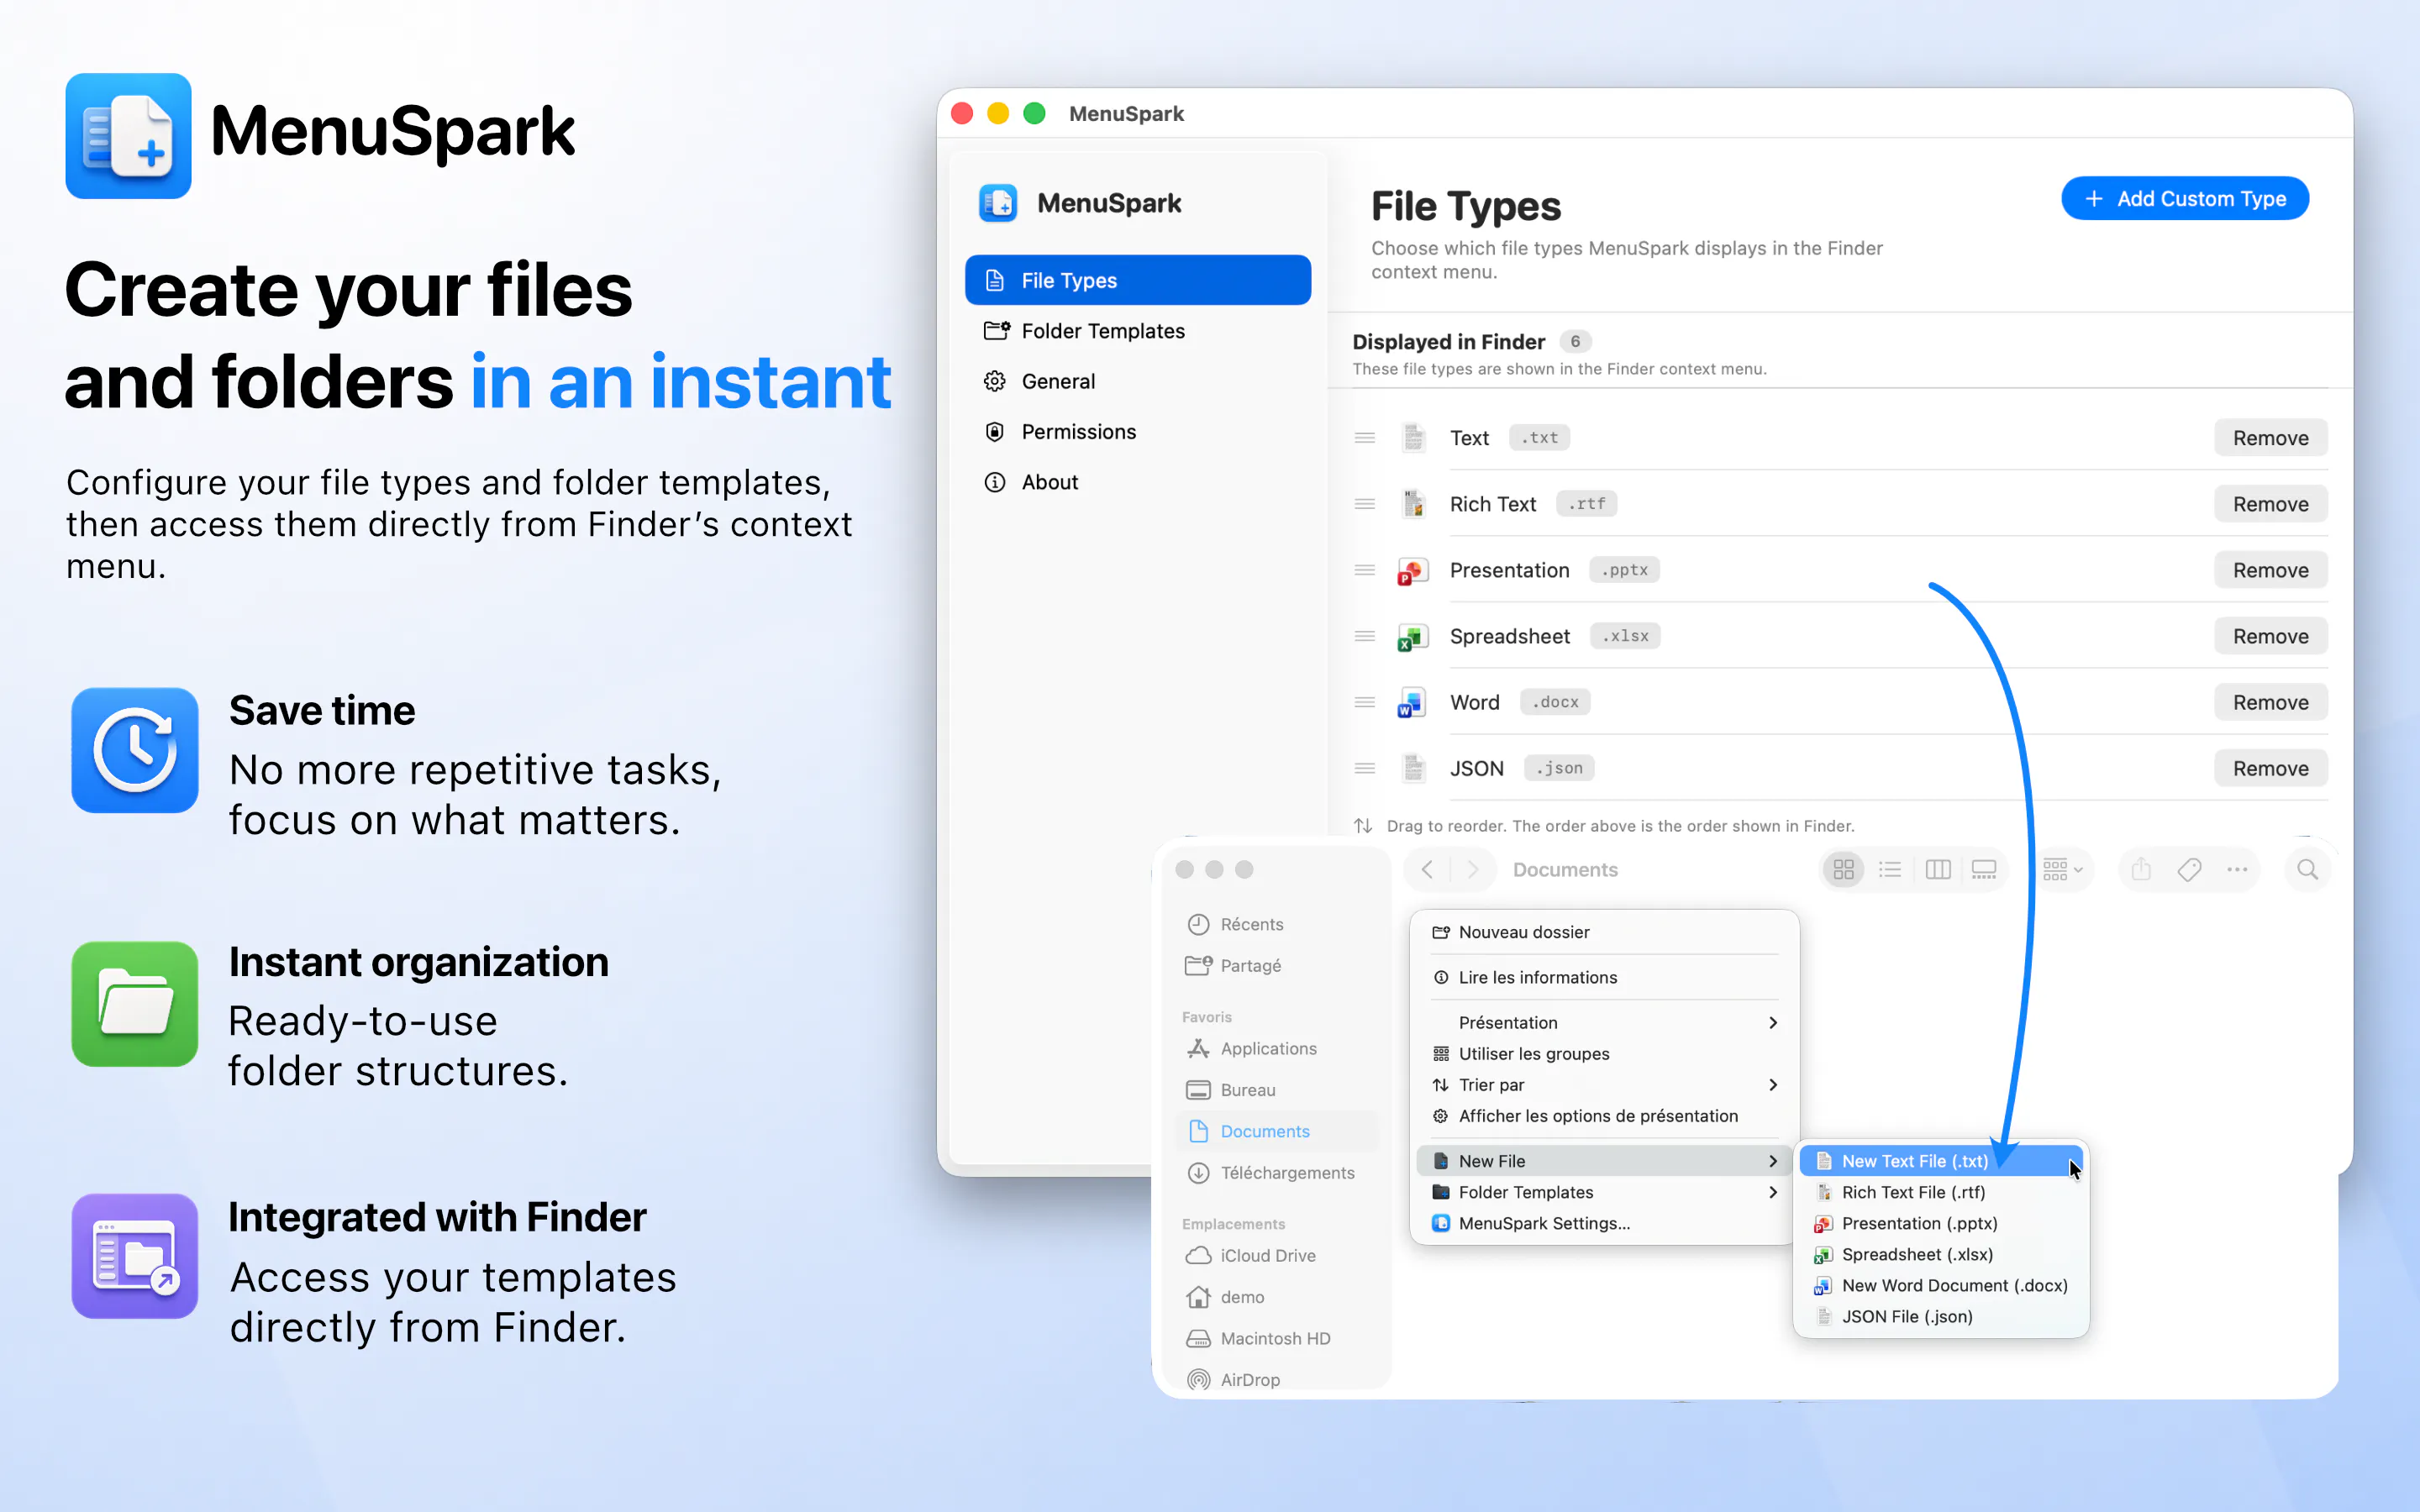Image resolution: width=2420 pixels, height=1512 pixels.
Task: Open Téléchargements in Finder sidebar
Action: [x=1277, y=1172]
